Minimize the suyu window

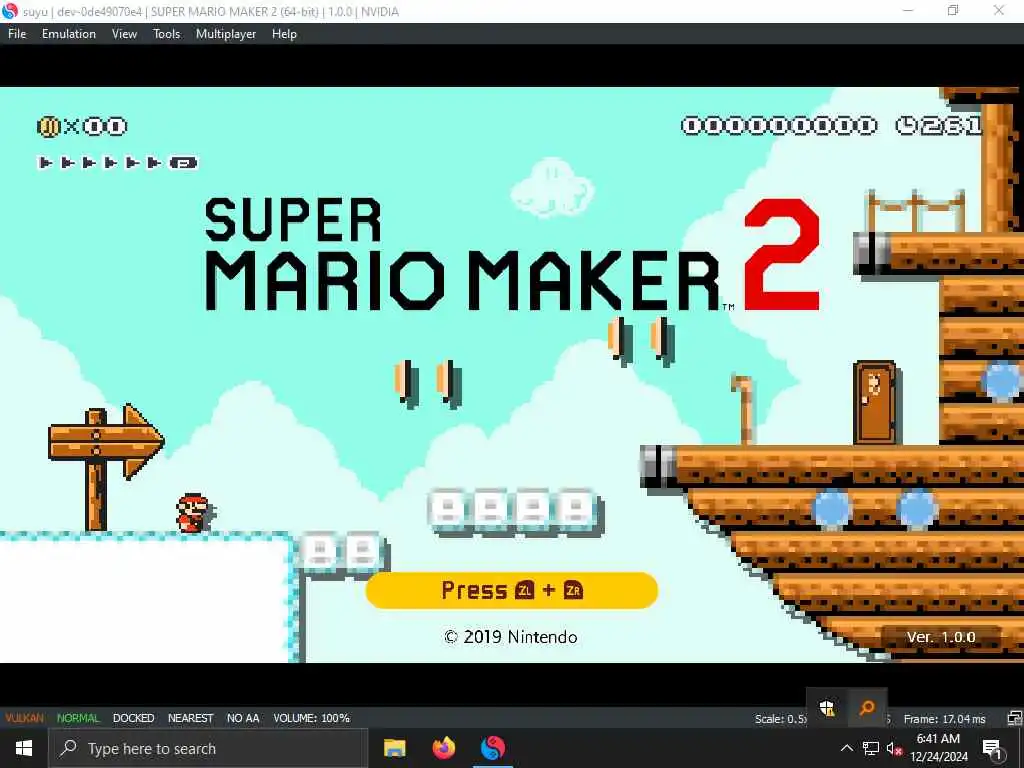pos(908,10)
